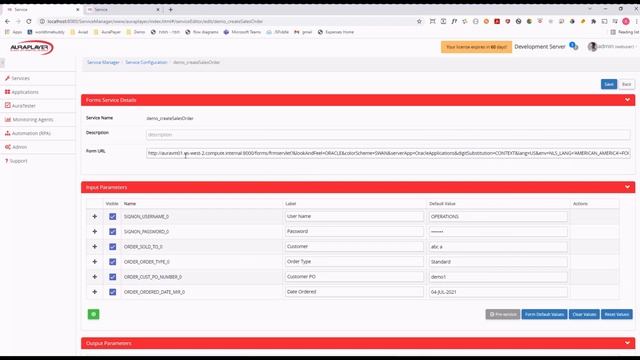Save the service configuration
This screenshot has height=360, width=640.
[x=609, y=84]
